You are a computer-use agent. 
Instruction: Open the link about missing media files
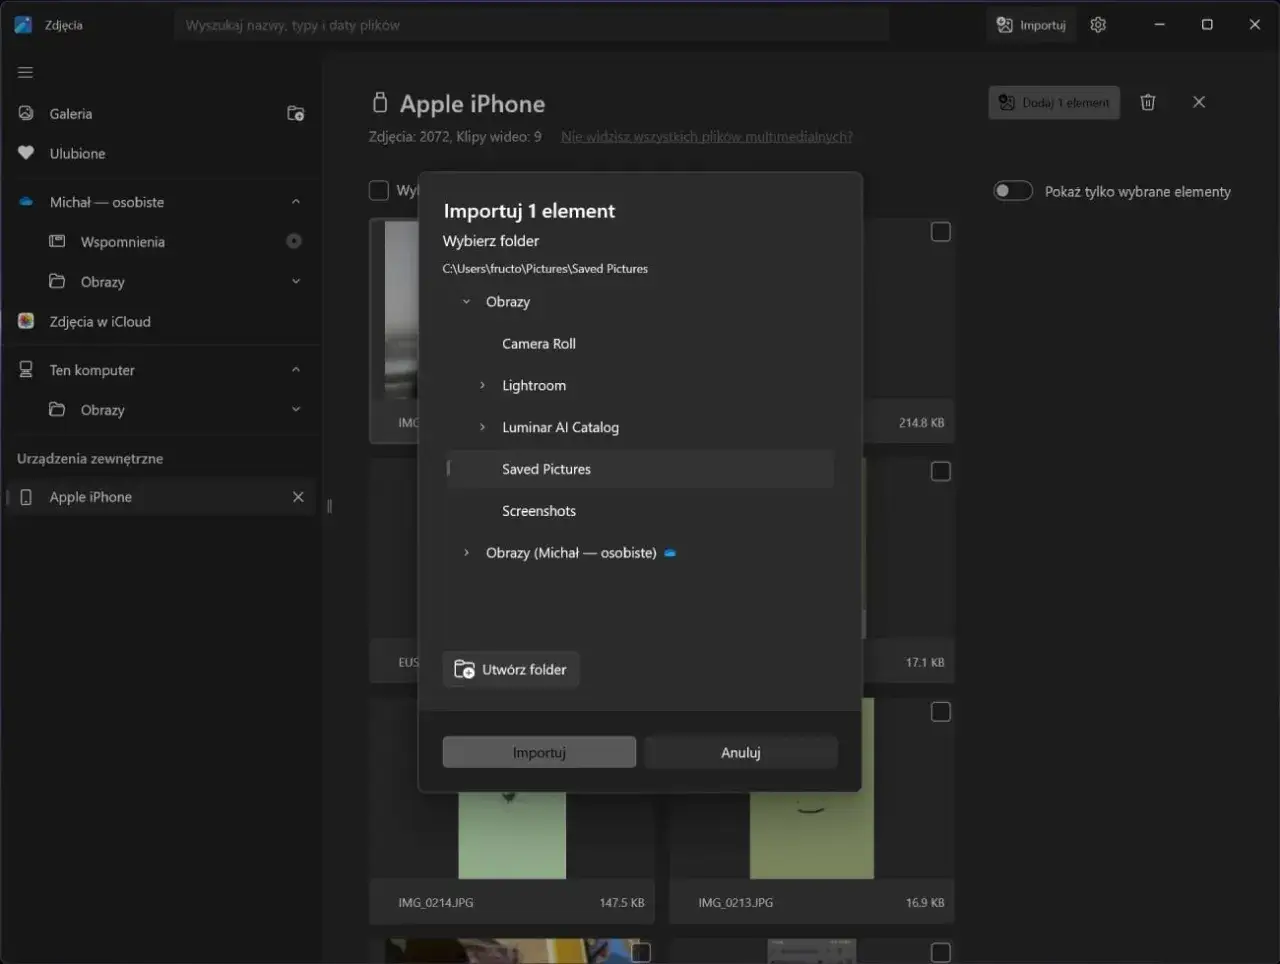(706, 136)
